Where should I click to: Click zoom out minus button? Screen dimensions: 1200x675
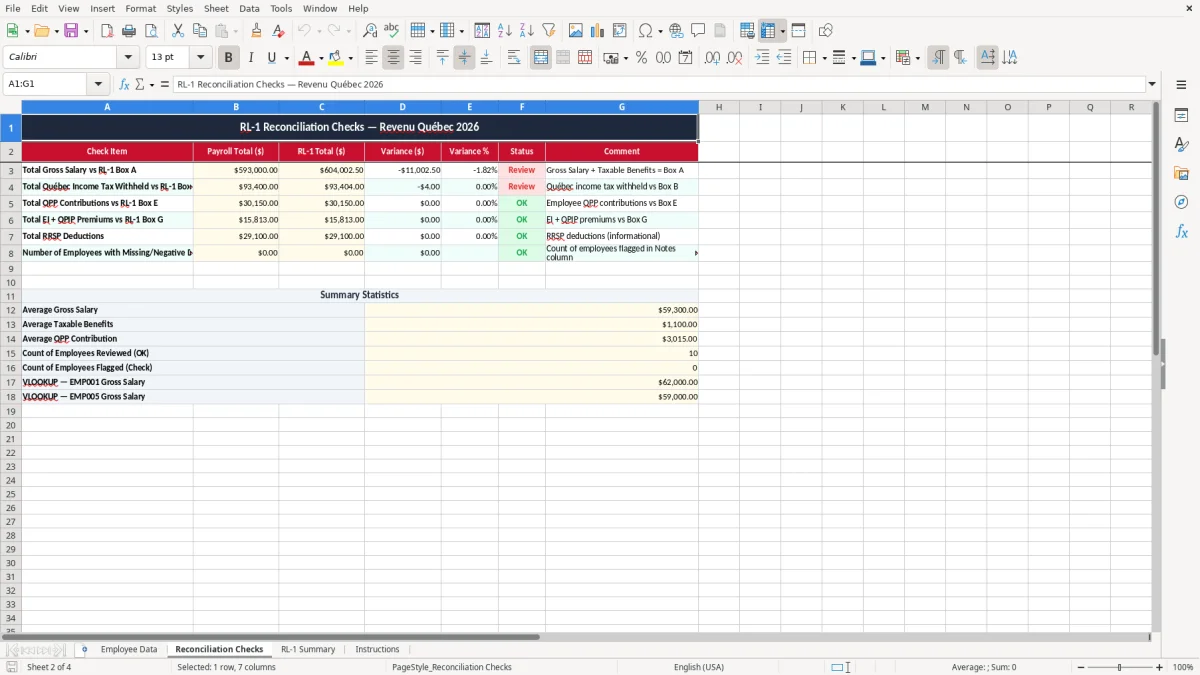pyautogui.click(x=1080, y=667)
